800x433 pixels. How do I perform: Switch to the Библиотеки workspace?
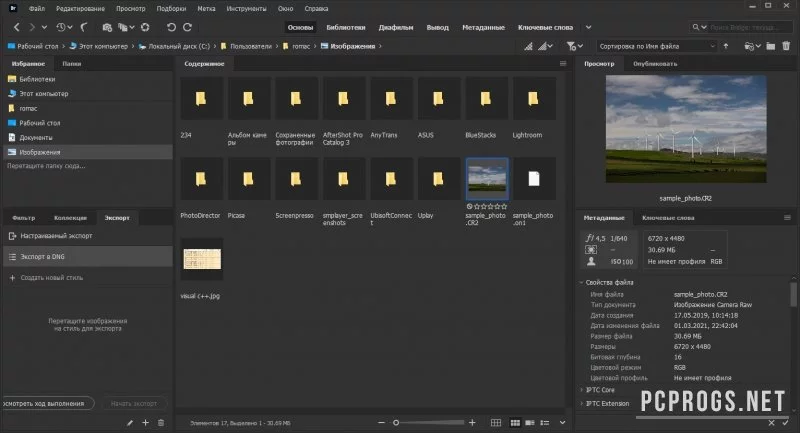(346, 28)
